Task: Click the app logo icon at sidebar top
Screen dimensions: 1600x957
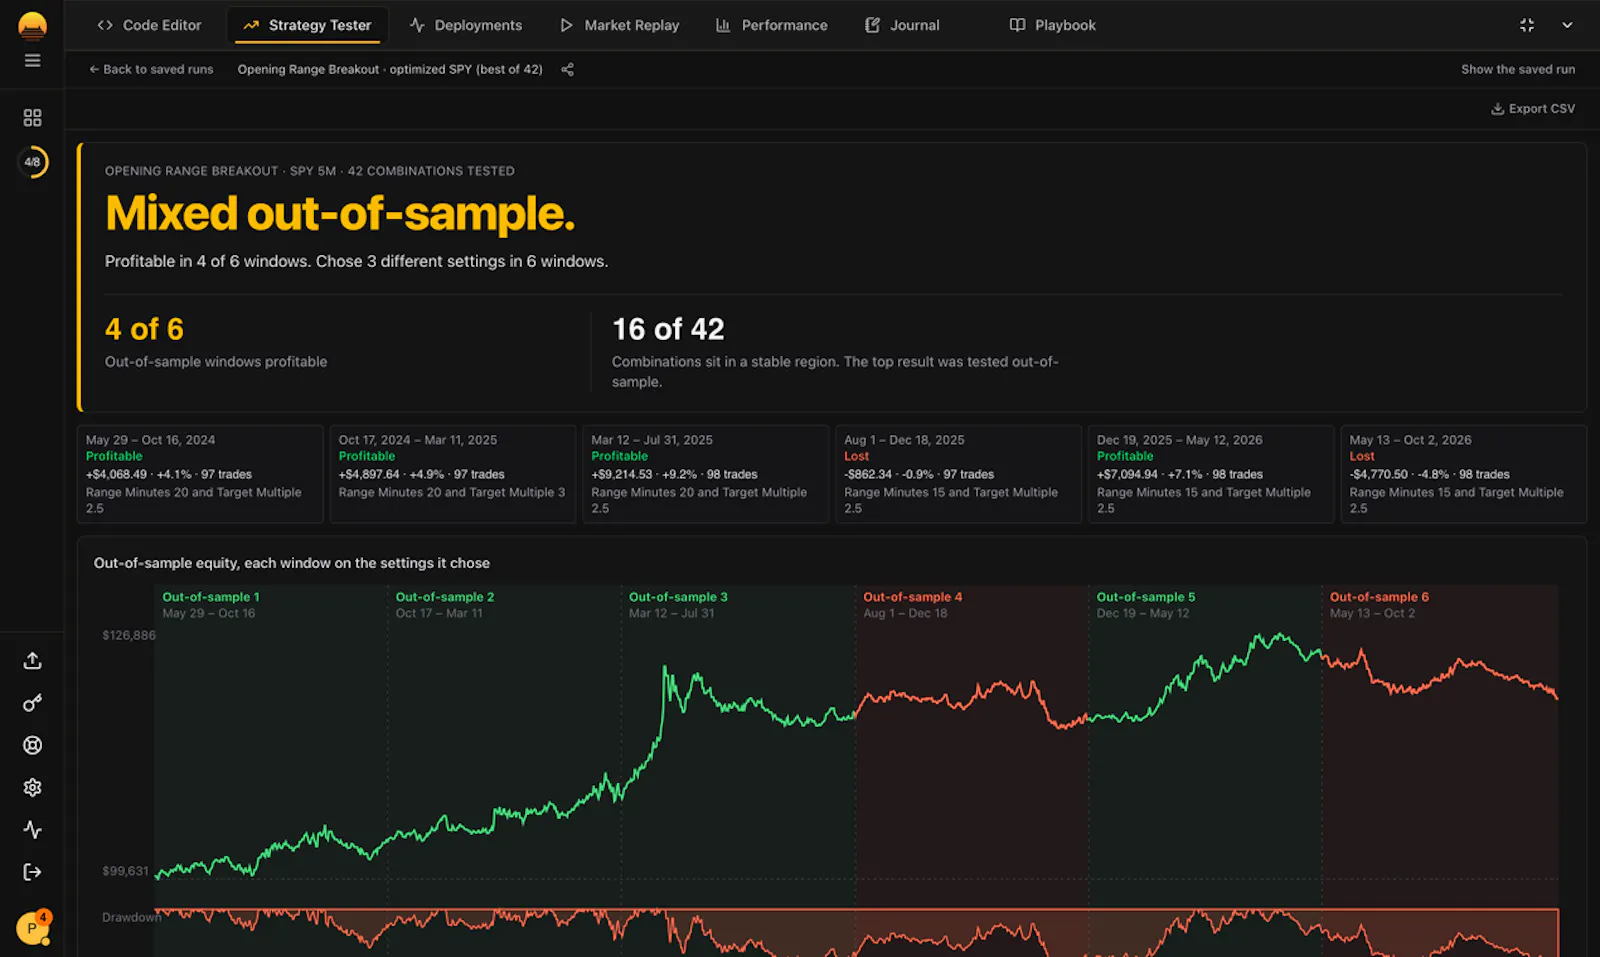Action: (x=32, y=25)
